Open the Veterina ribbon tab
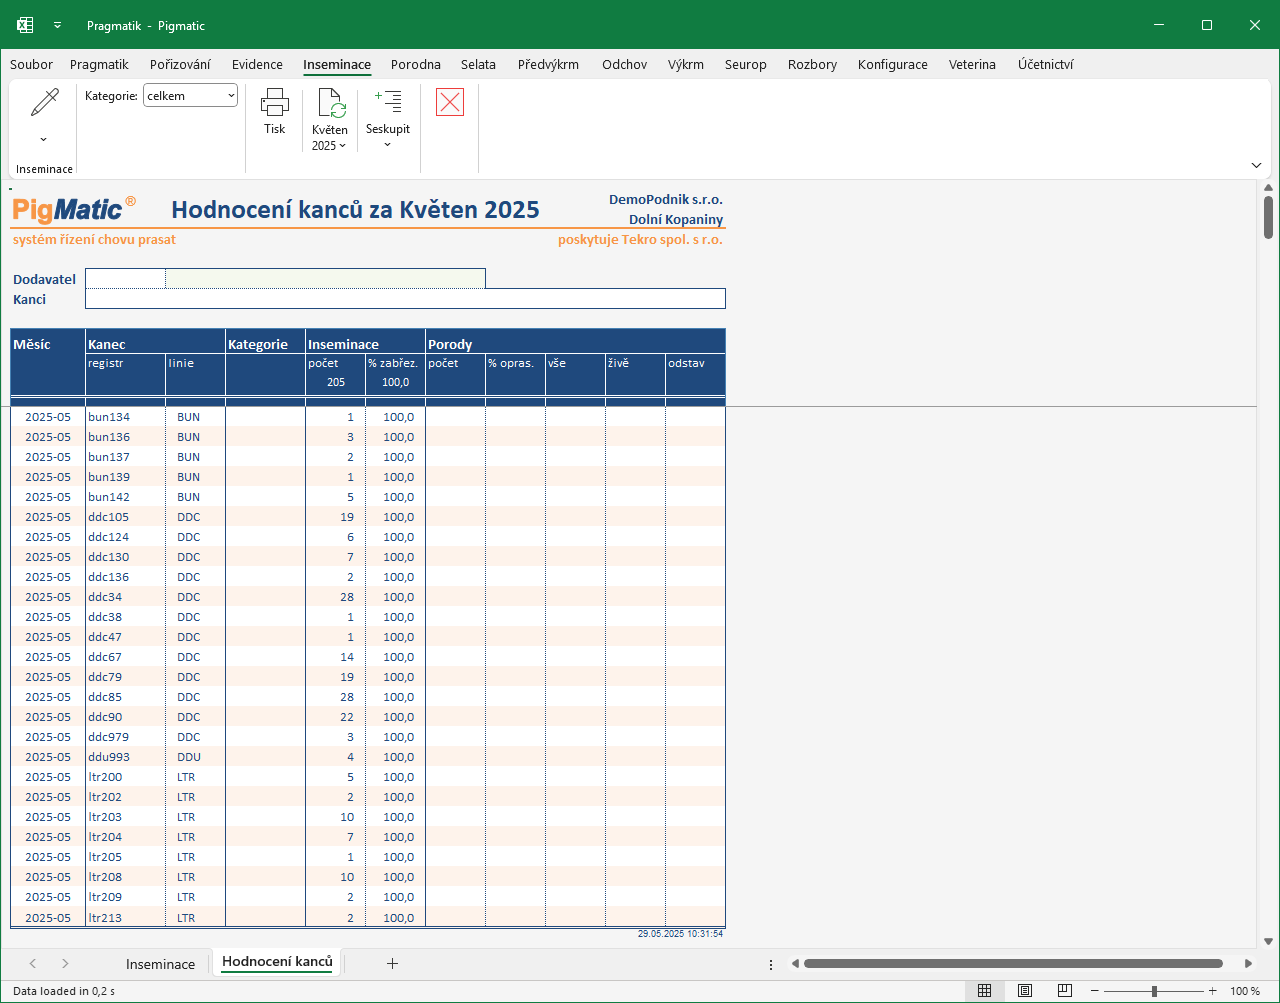 [x=972, y=64]
